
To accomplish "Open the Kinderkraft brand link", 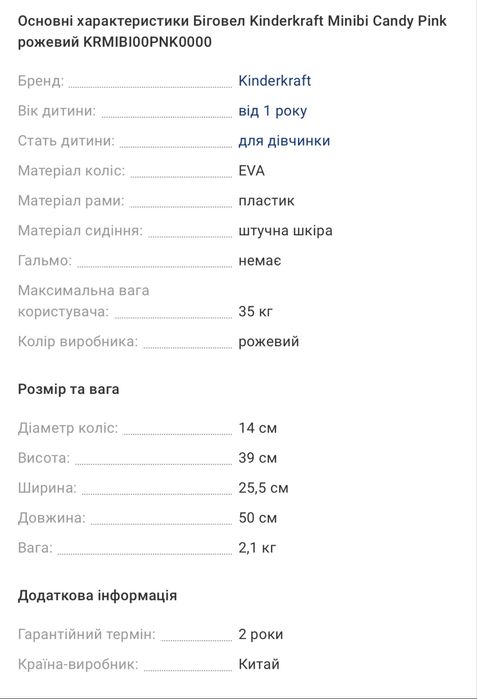I will click(x=275, y=81).
